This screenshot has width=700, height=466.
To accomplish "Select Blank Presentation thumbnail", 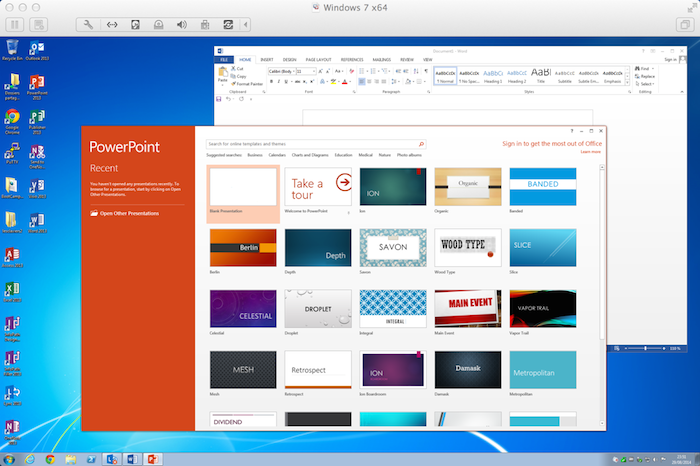I will click(243, 187).
